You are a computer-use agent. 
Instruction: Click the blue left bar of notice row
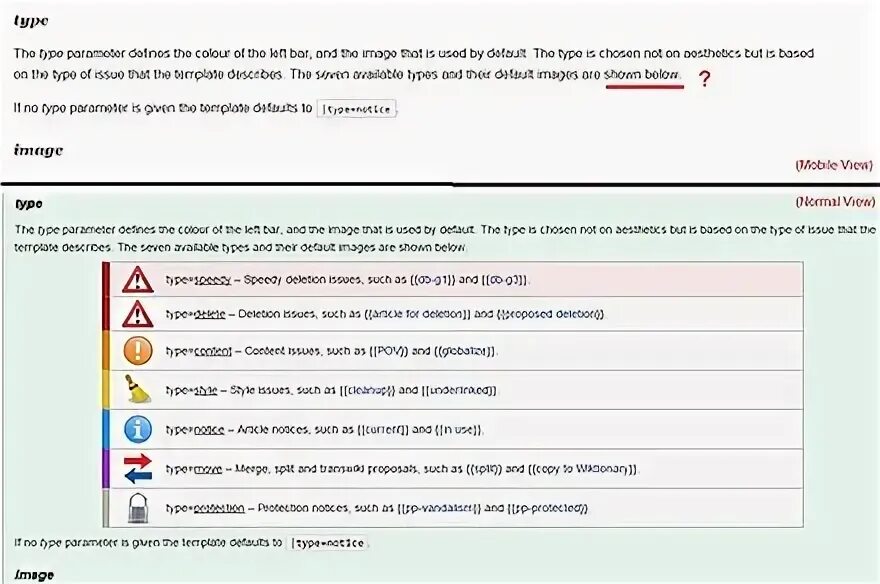(106, 429)
